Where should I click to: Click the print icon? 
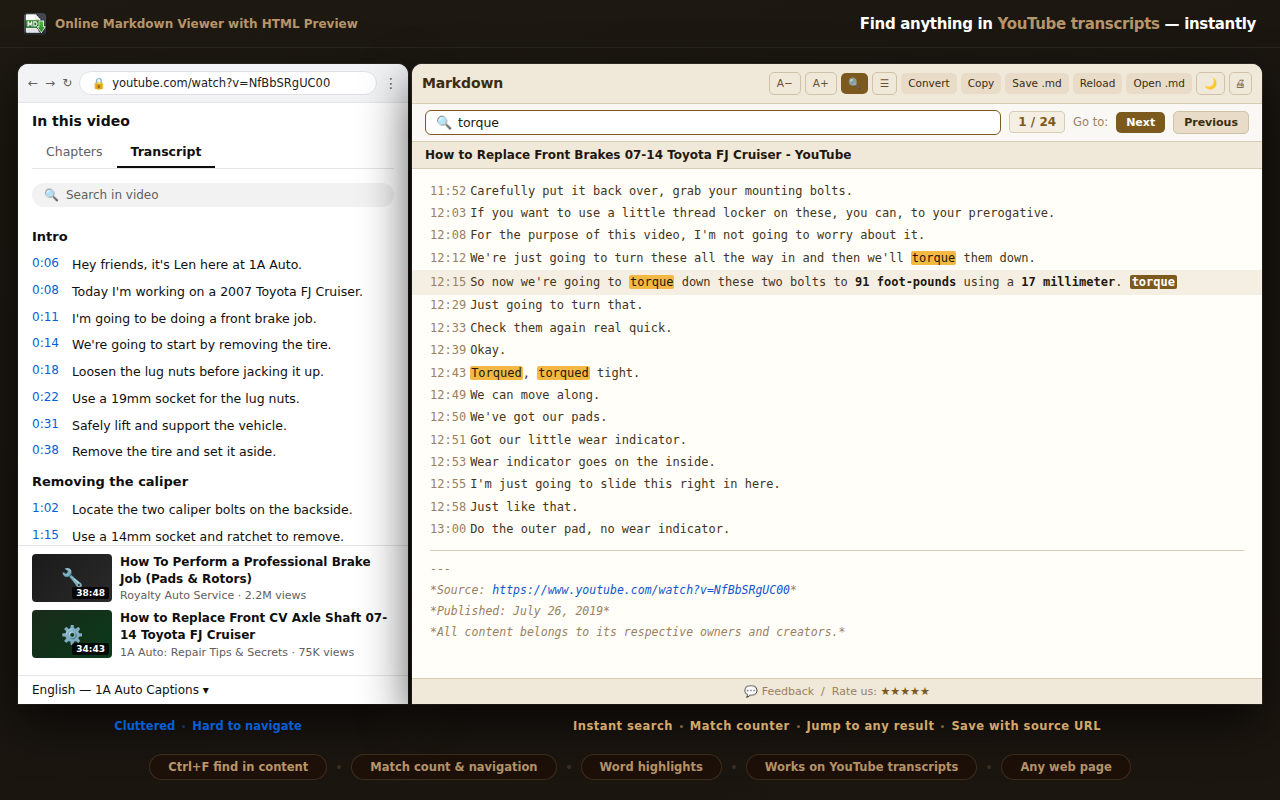coord(1240,83)
